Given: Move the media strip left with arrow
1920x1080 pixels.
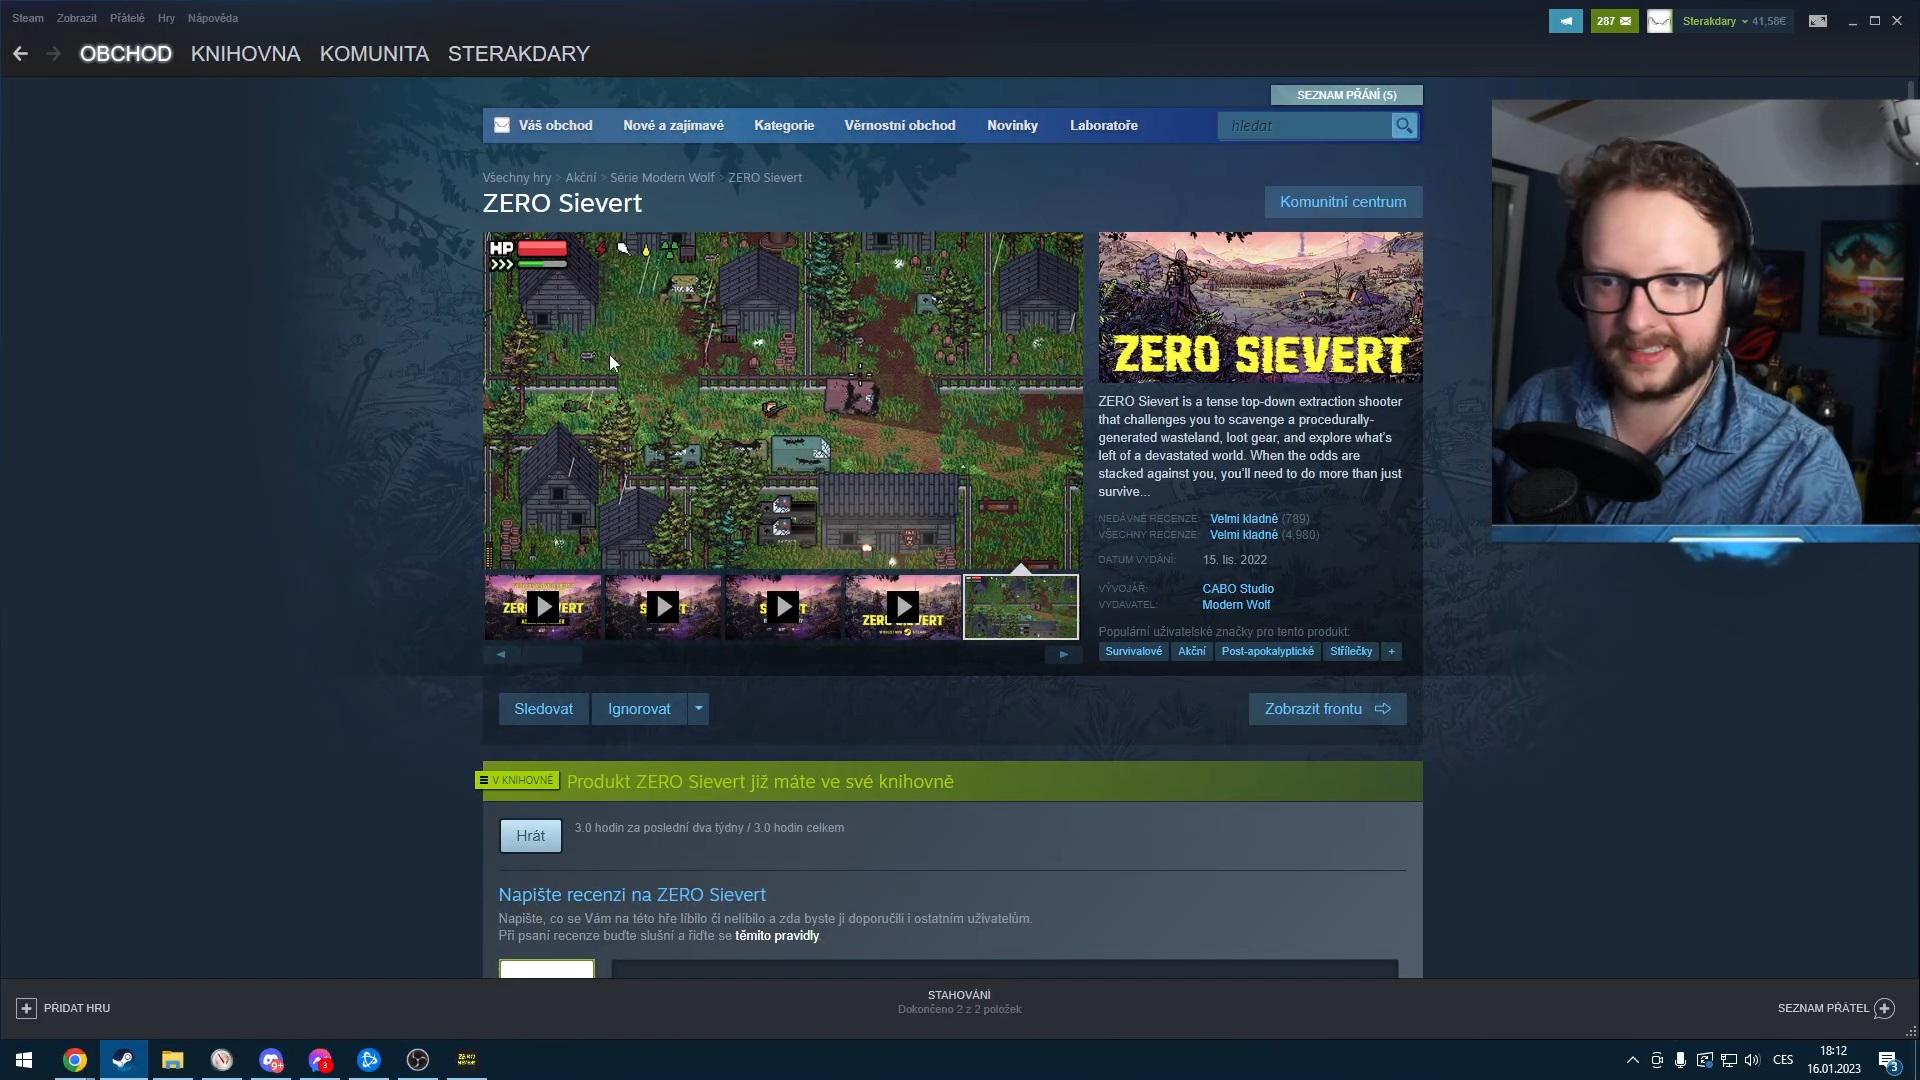Looking at the screenshot, I should pyautogui.click(x=501, y=655).
